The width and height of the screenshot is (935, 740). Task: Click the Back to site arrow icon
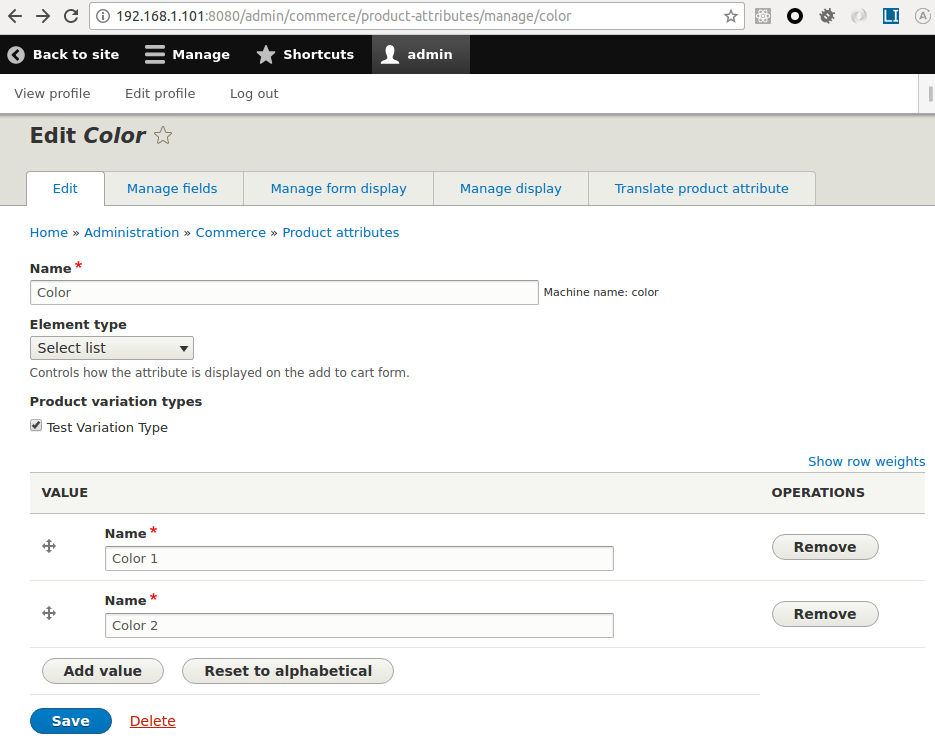(15, 54)
